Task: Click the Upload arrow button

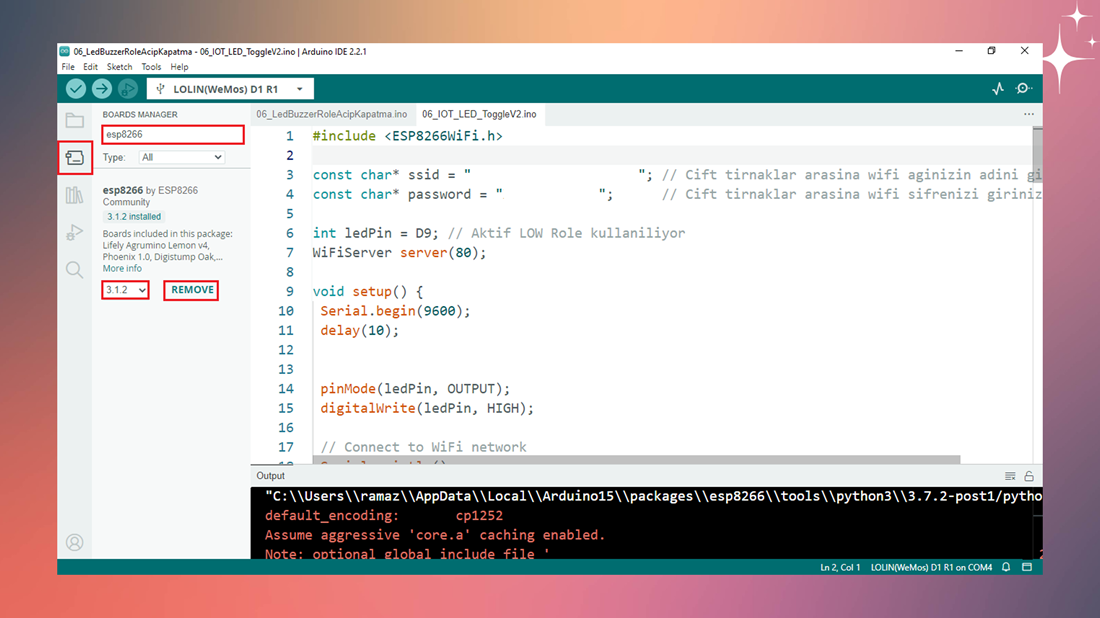Action: point(102,88)
